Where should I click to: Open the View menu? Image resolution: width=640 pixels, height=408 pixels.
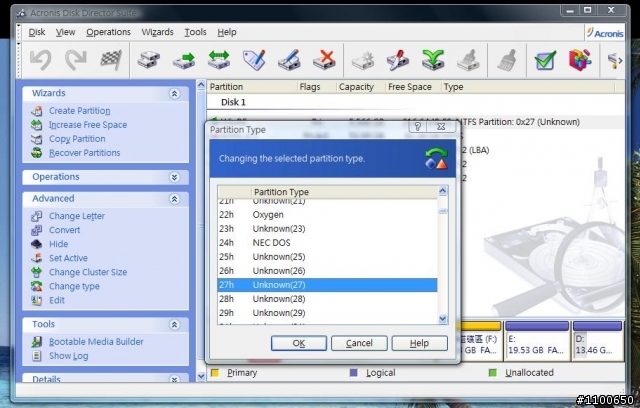pos(65,32)
